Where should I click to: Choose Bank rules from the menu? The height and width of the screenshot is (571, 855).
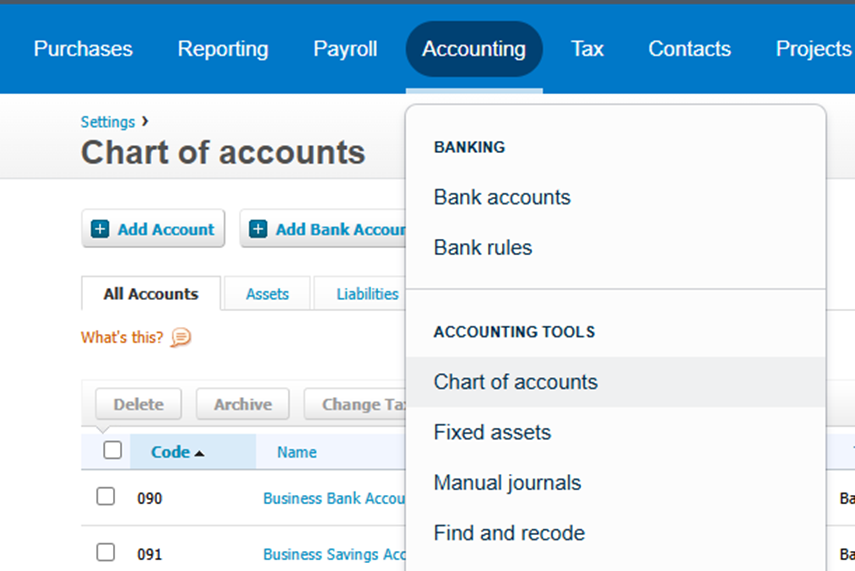pos(483,248)
